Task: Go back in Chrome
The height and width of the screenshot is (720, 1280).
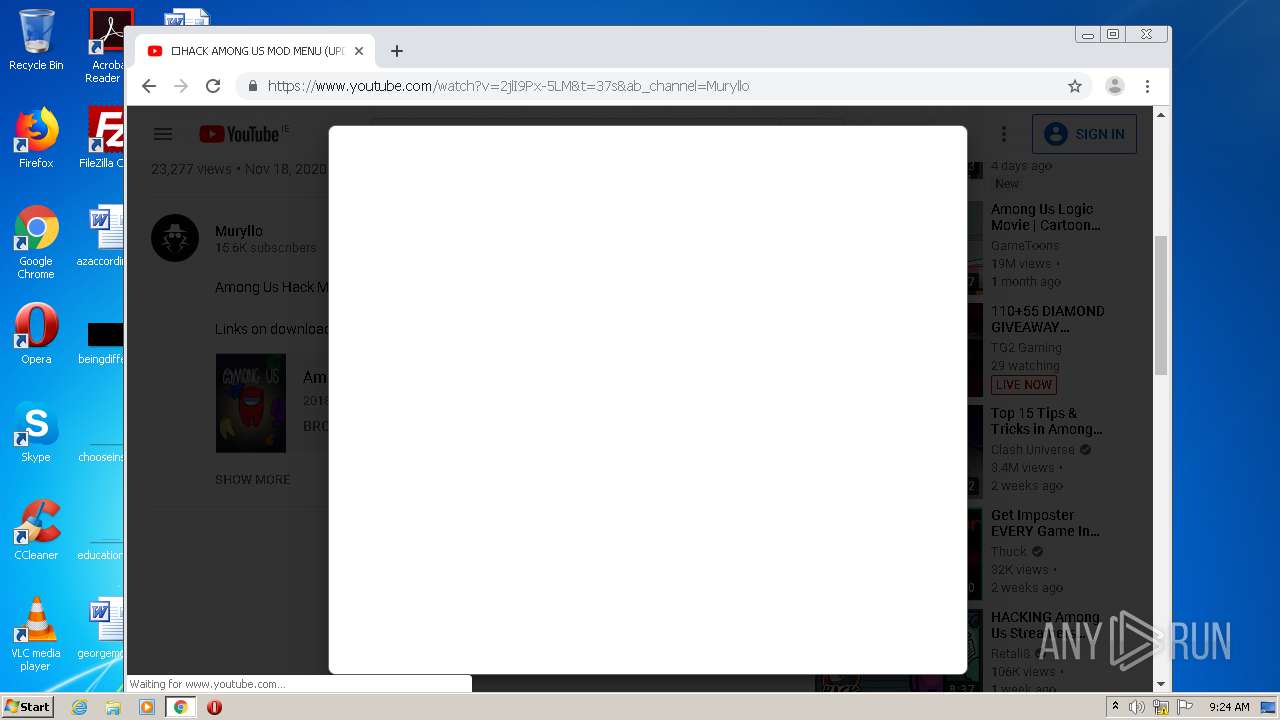Action: click(x=149, y=86)
